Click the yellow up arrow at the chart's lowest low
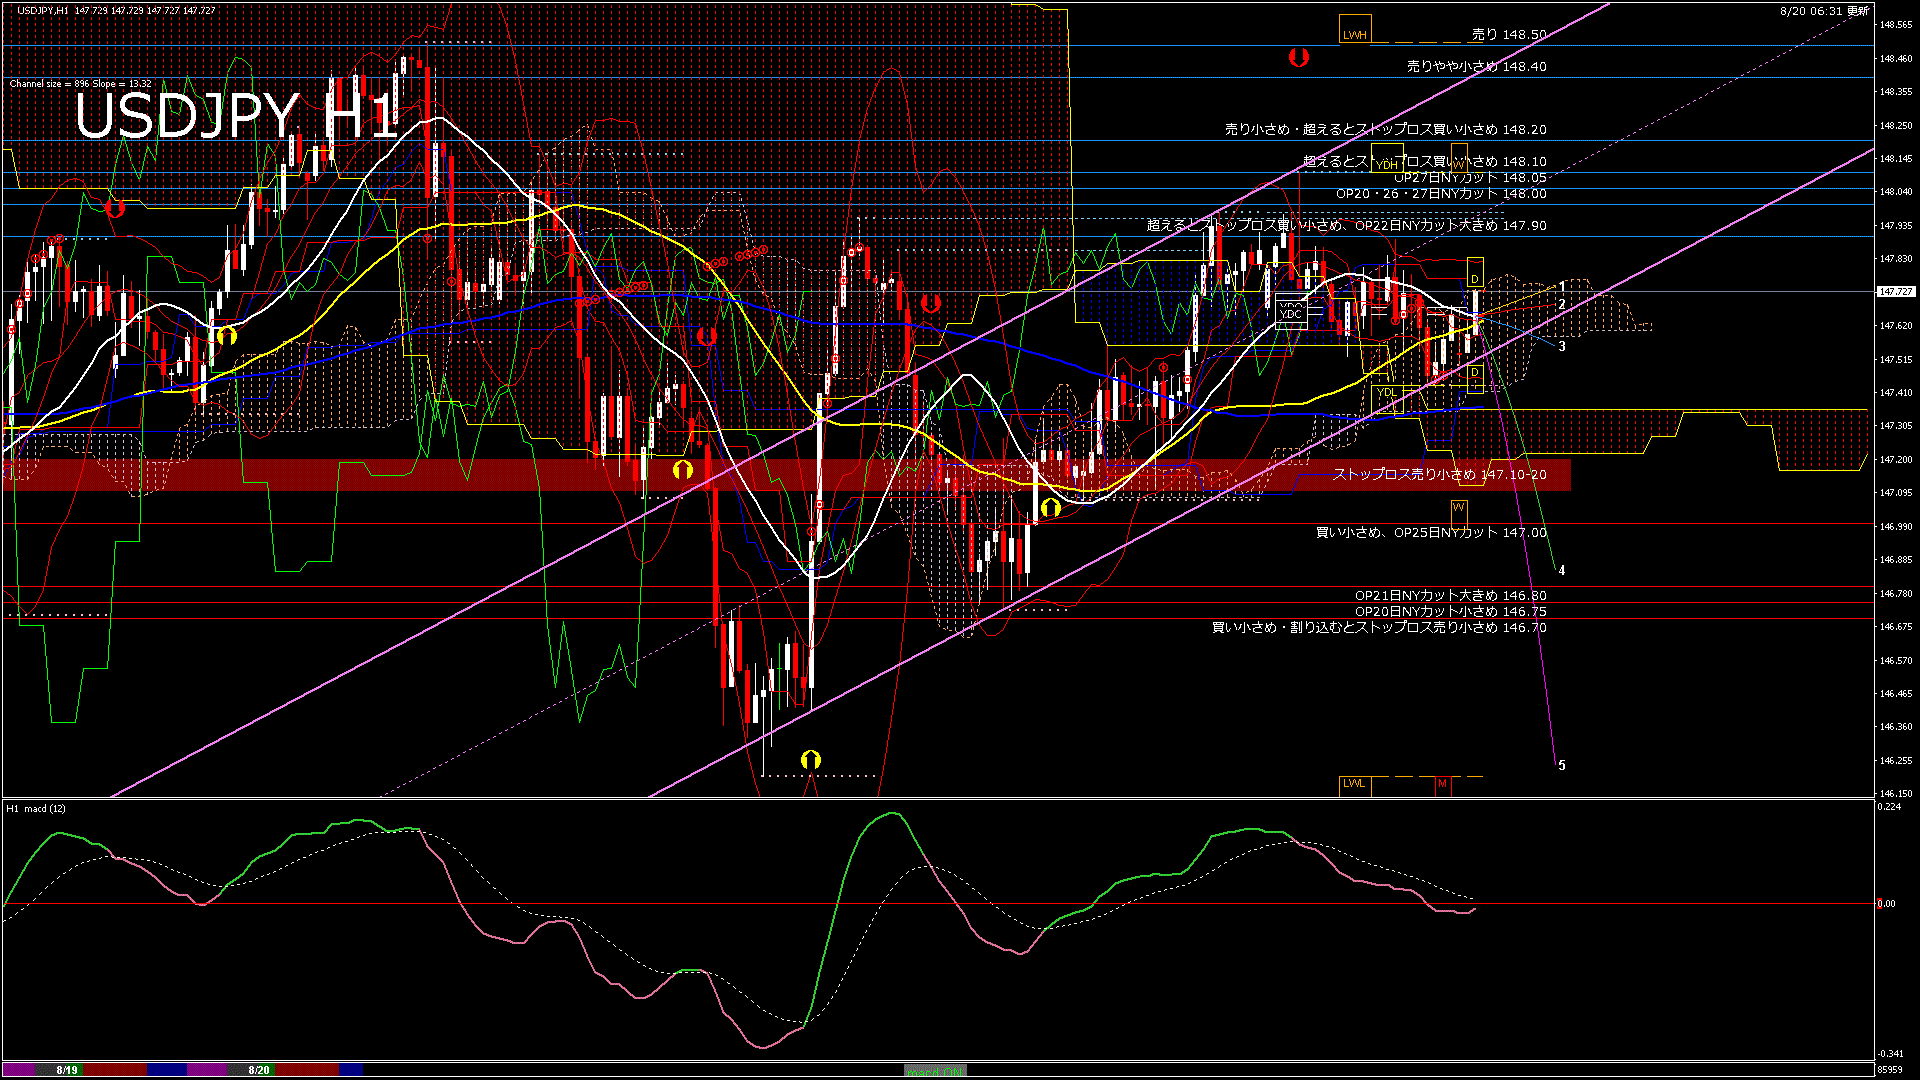Image resolution: width=1920 pixels, height=1080 pixels. [x=811, y=760]
